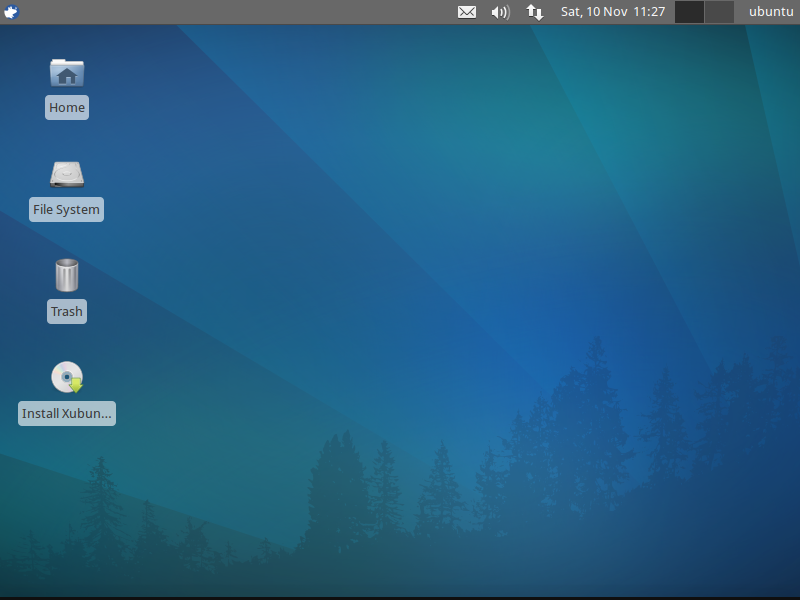Click the Trash text label
The image size is (800, 600).
(67, 311)
